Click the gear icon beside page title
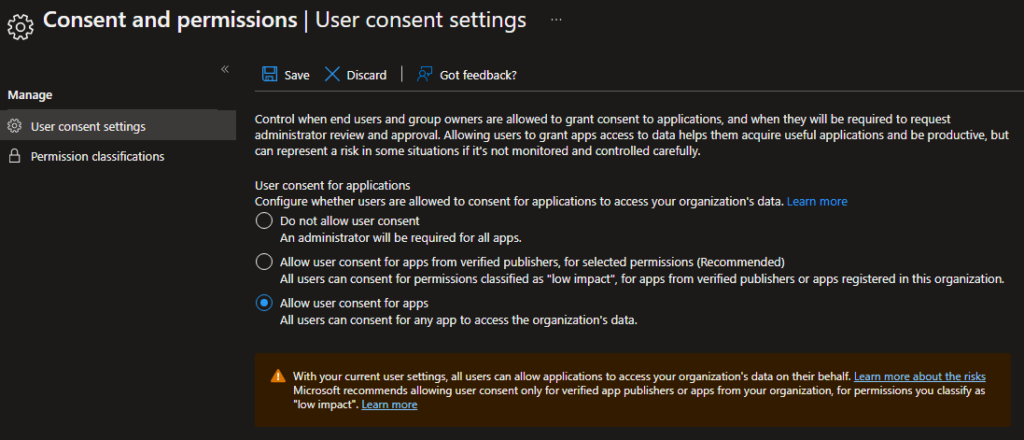 coord(20,26)
